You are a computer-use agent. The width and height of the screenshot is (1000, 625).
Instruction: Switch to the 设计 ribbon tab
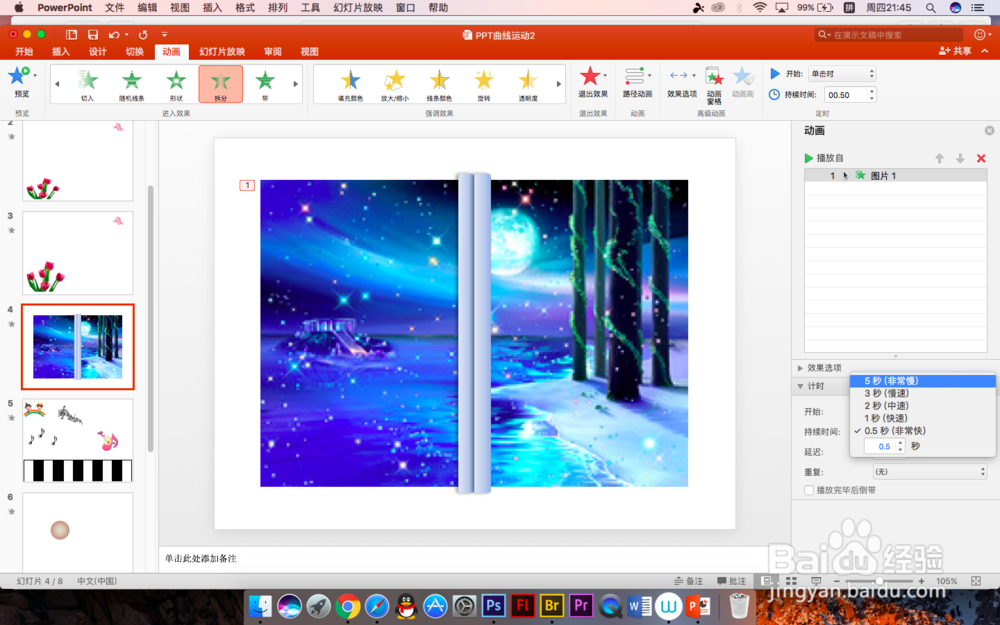98,52
